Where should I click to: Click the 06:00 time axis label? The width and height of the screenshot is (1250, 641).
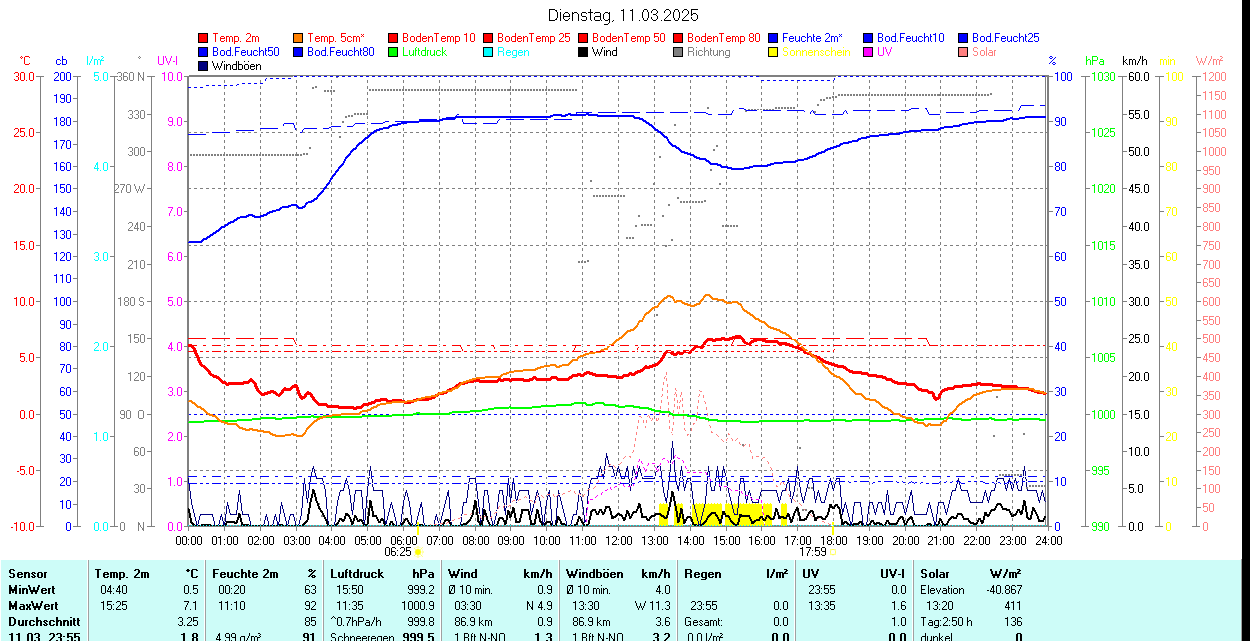click(x=404, y=540)
